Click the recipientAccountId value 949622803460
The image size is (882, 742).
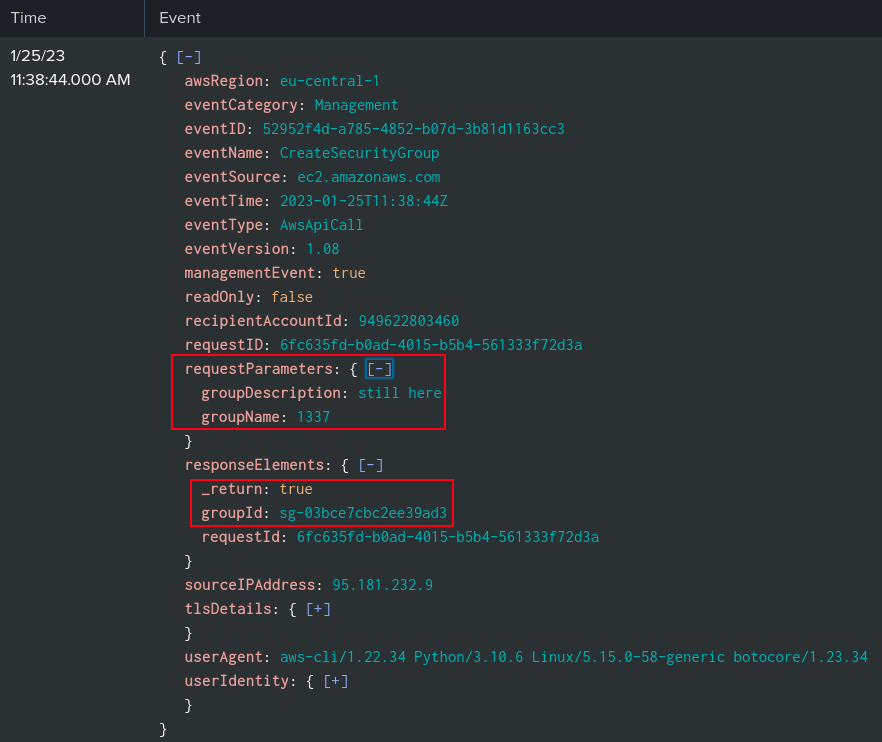(409, 321)
